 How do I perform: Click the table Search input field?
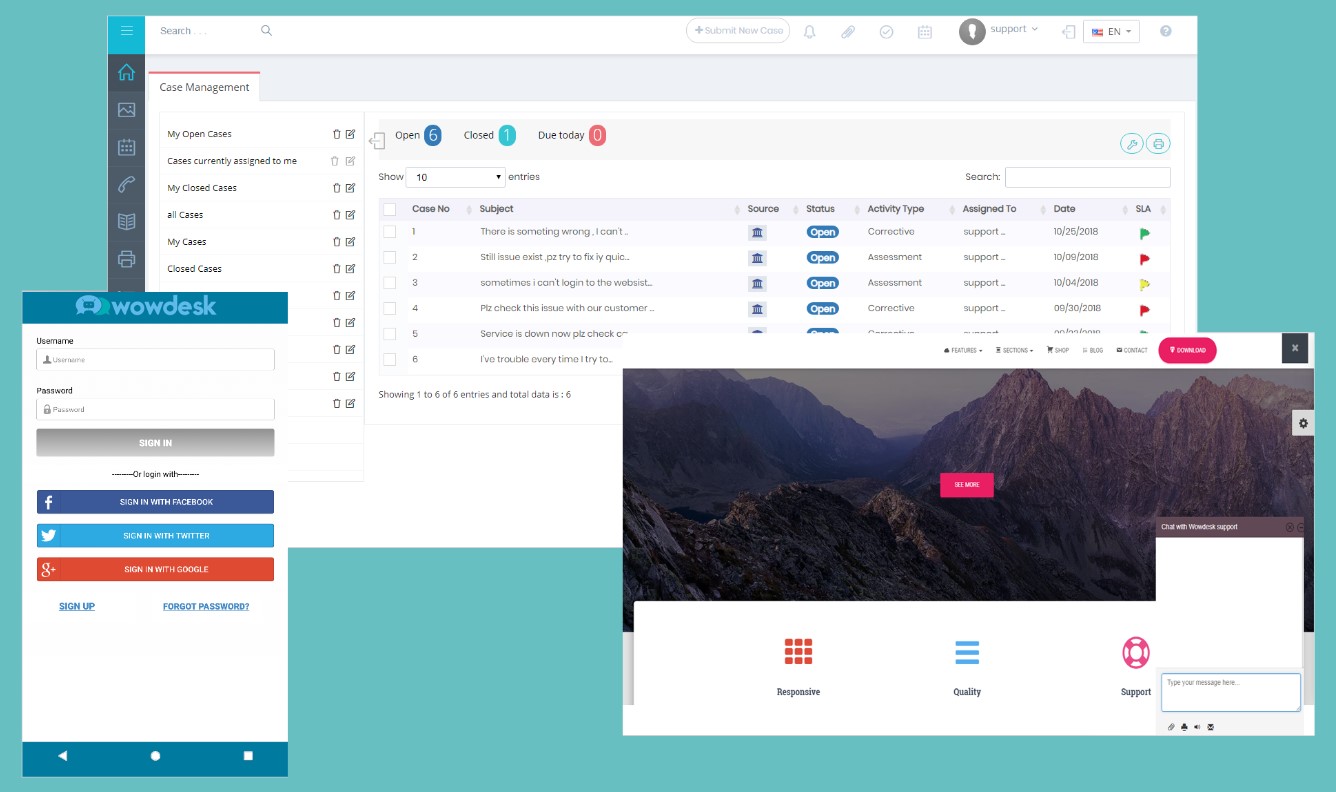tap(1087, 177)
